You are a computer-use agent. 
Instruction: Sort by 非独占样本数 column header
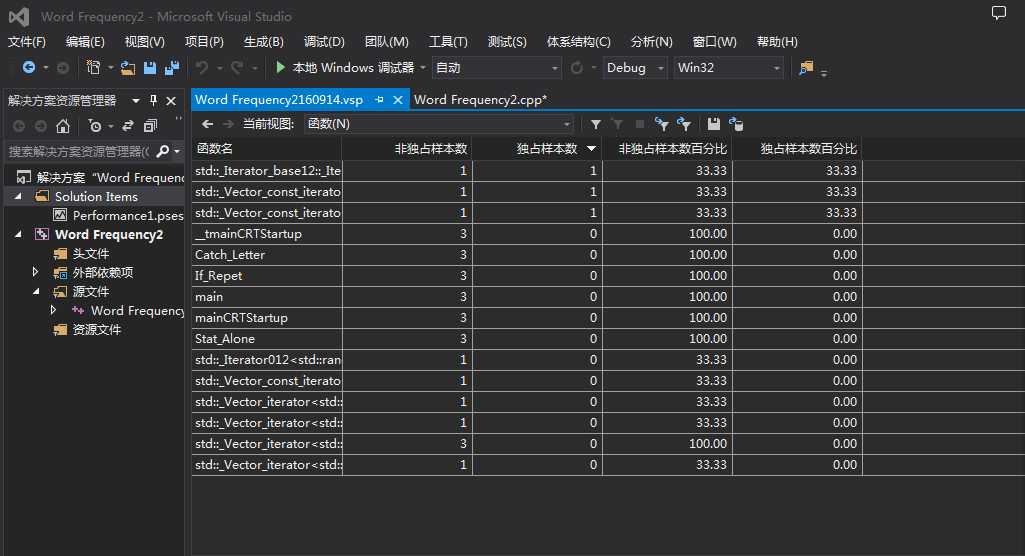[x=407, y=149]
